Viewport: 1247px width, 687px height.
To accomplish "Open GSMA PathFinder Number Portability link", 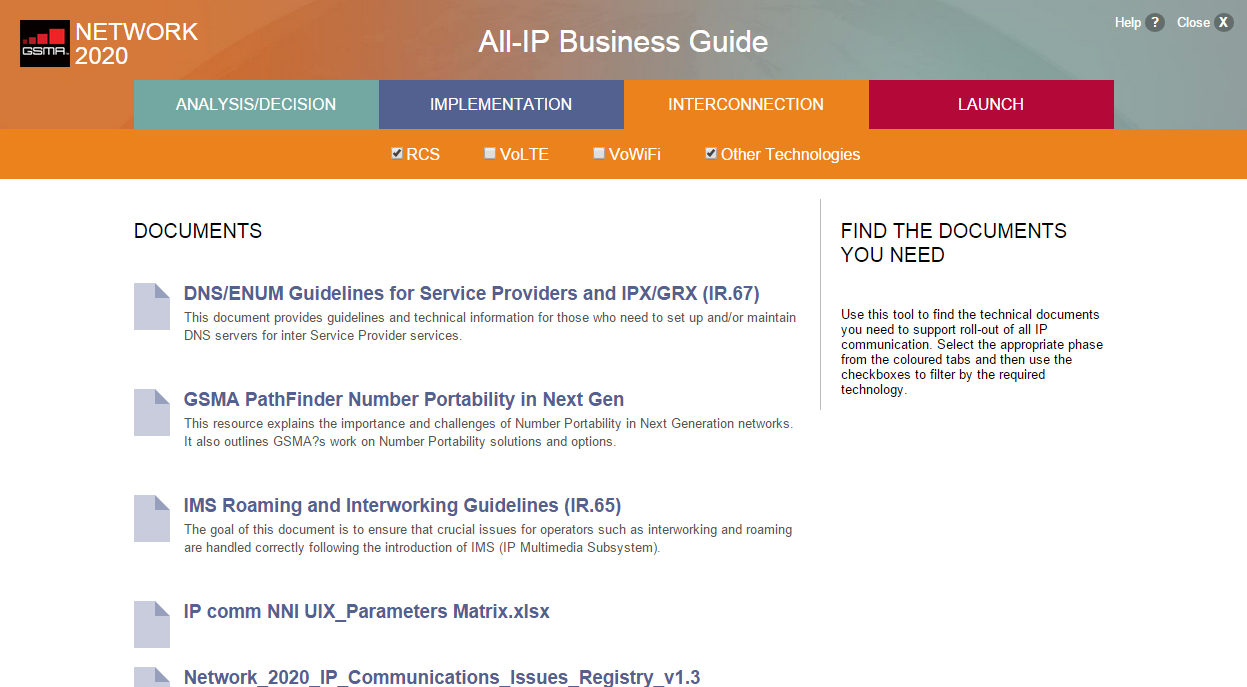I will coord(404,400).
